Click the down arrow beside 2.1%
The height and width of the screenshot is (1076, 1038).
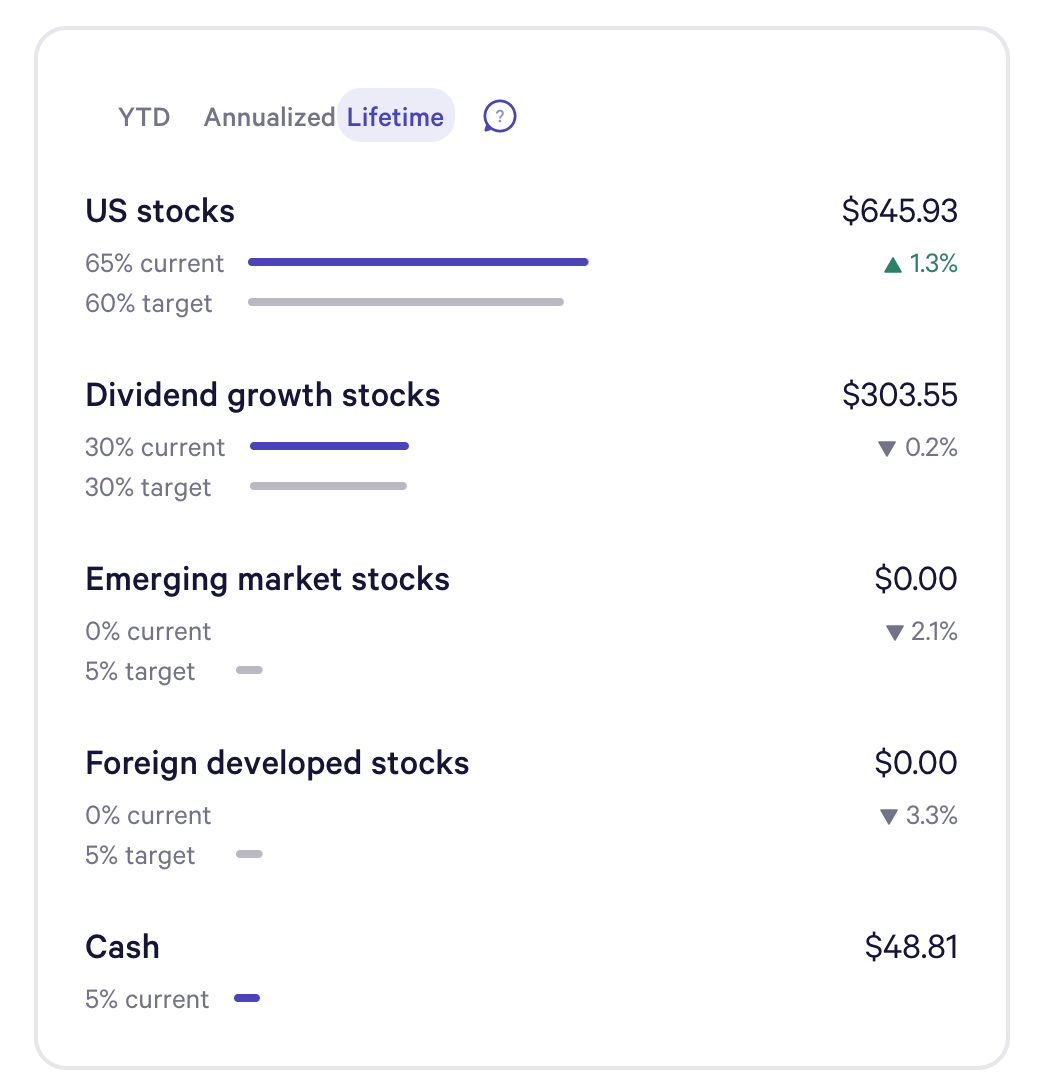tap(894, 633)
